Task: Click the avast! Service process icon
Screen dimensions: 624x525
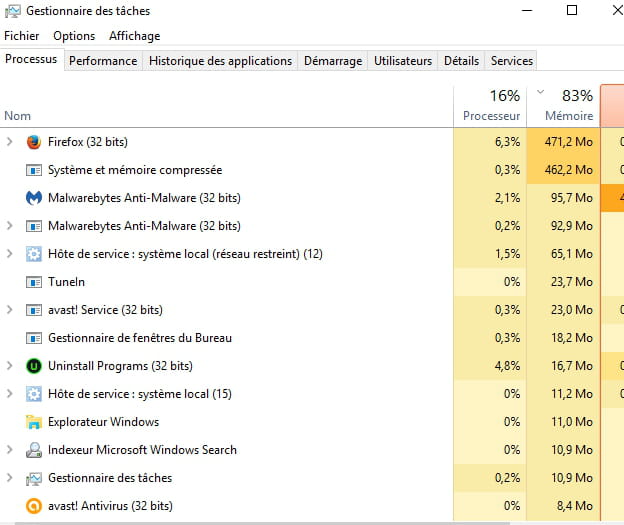Action: (x=34, y=310)
